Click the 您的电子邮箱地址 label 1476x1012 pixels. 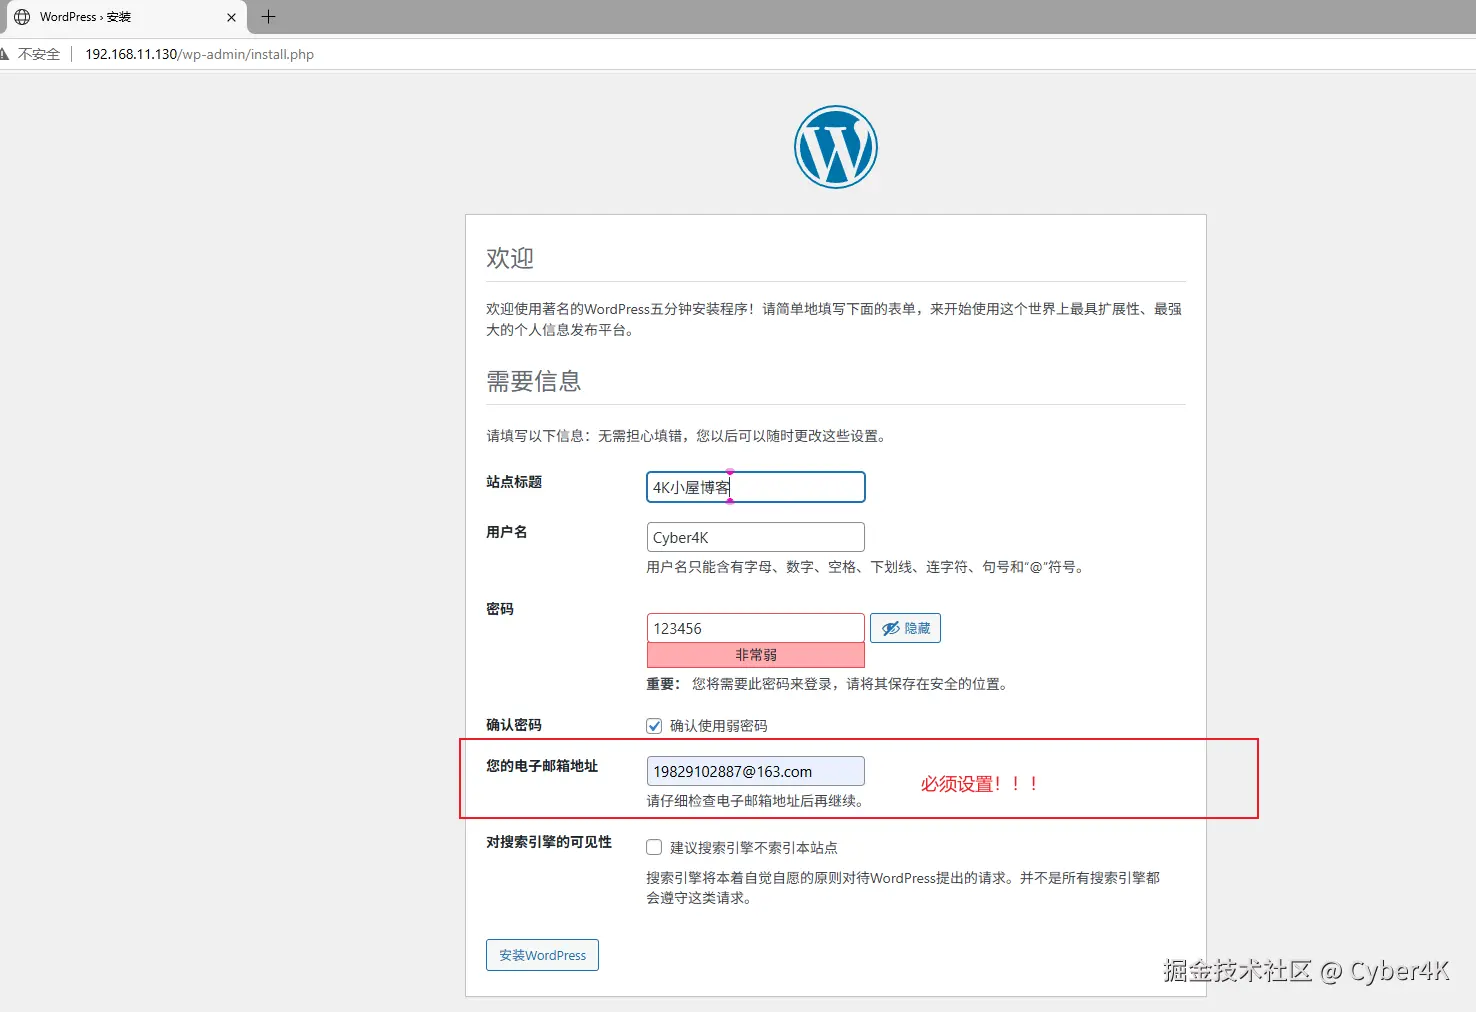542,766
